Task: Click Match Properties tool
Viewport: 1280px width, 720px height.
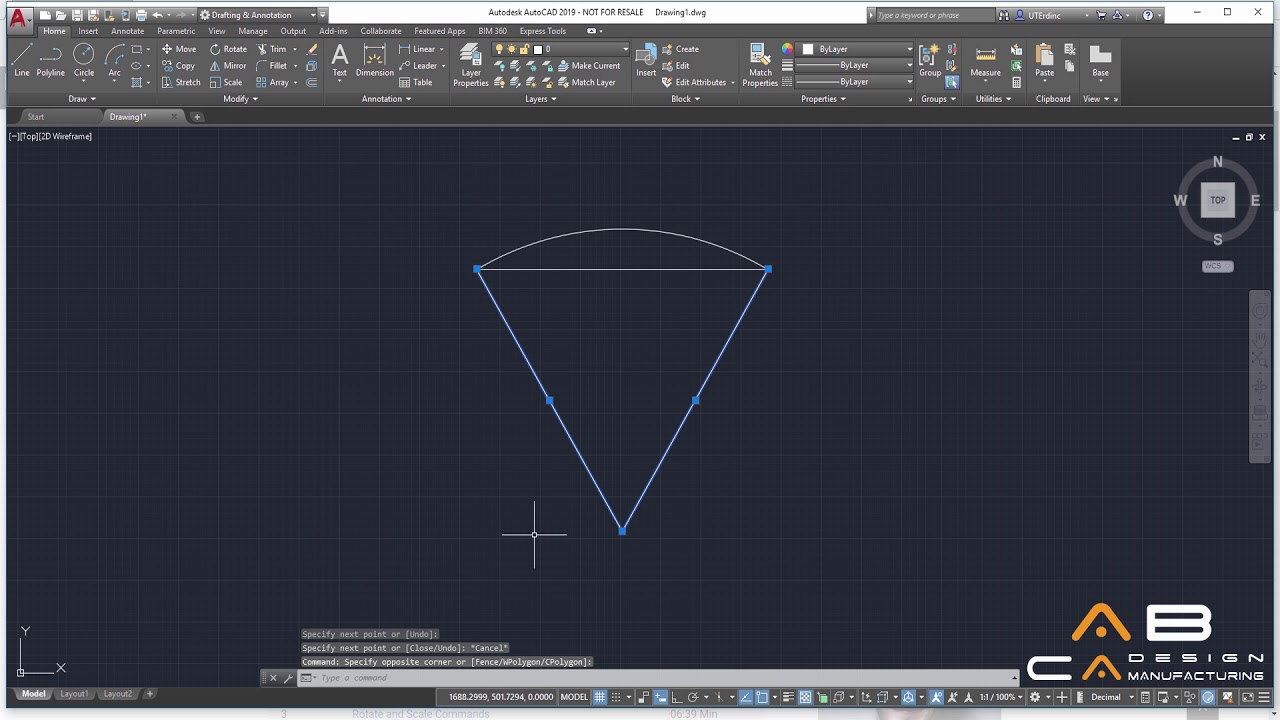Action: pyautogui.click(x=760, y=65)
